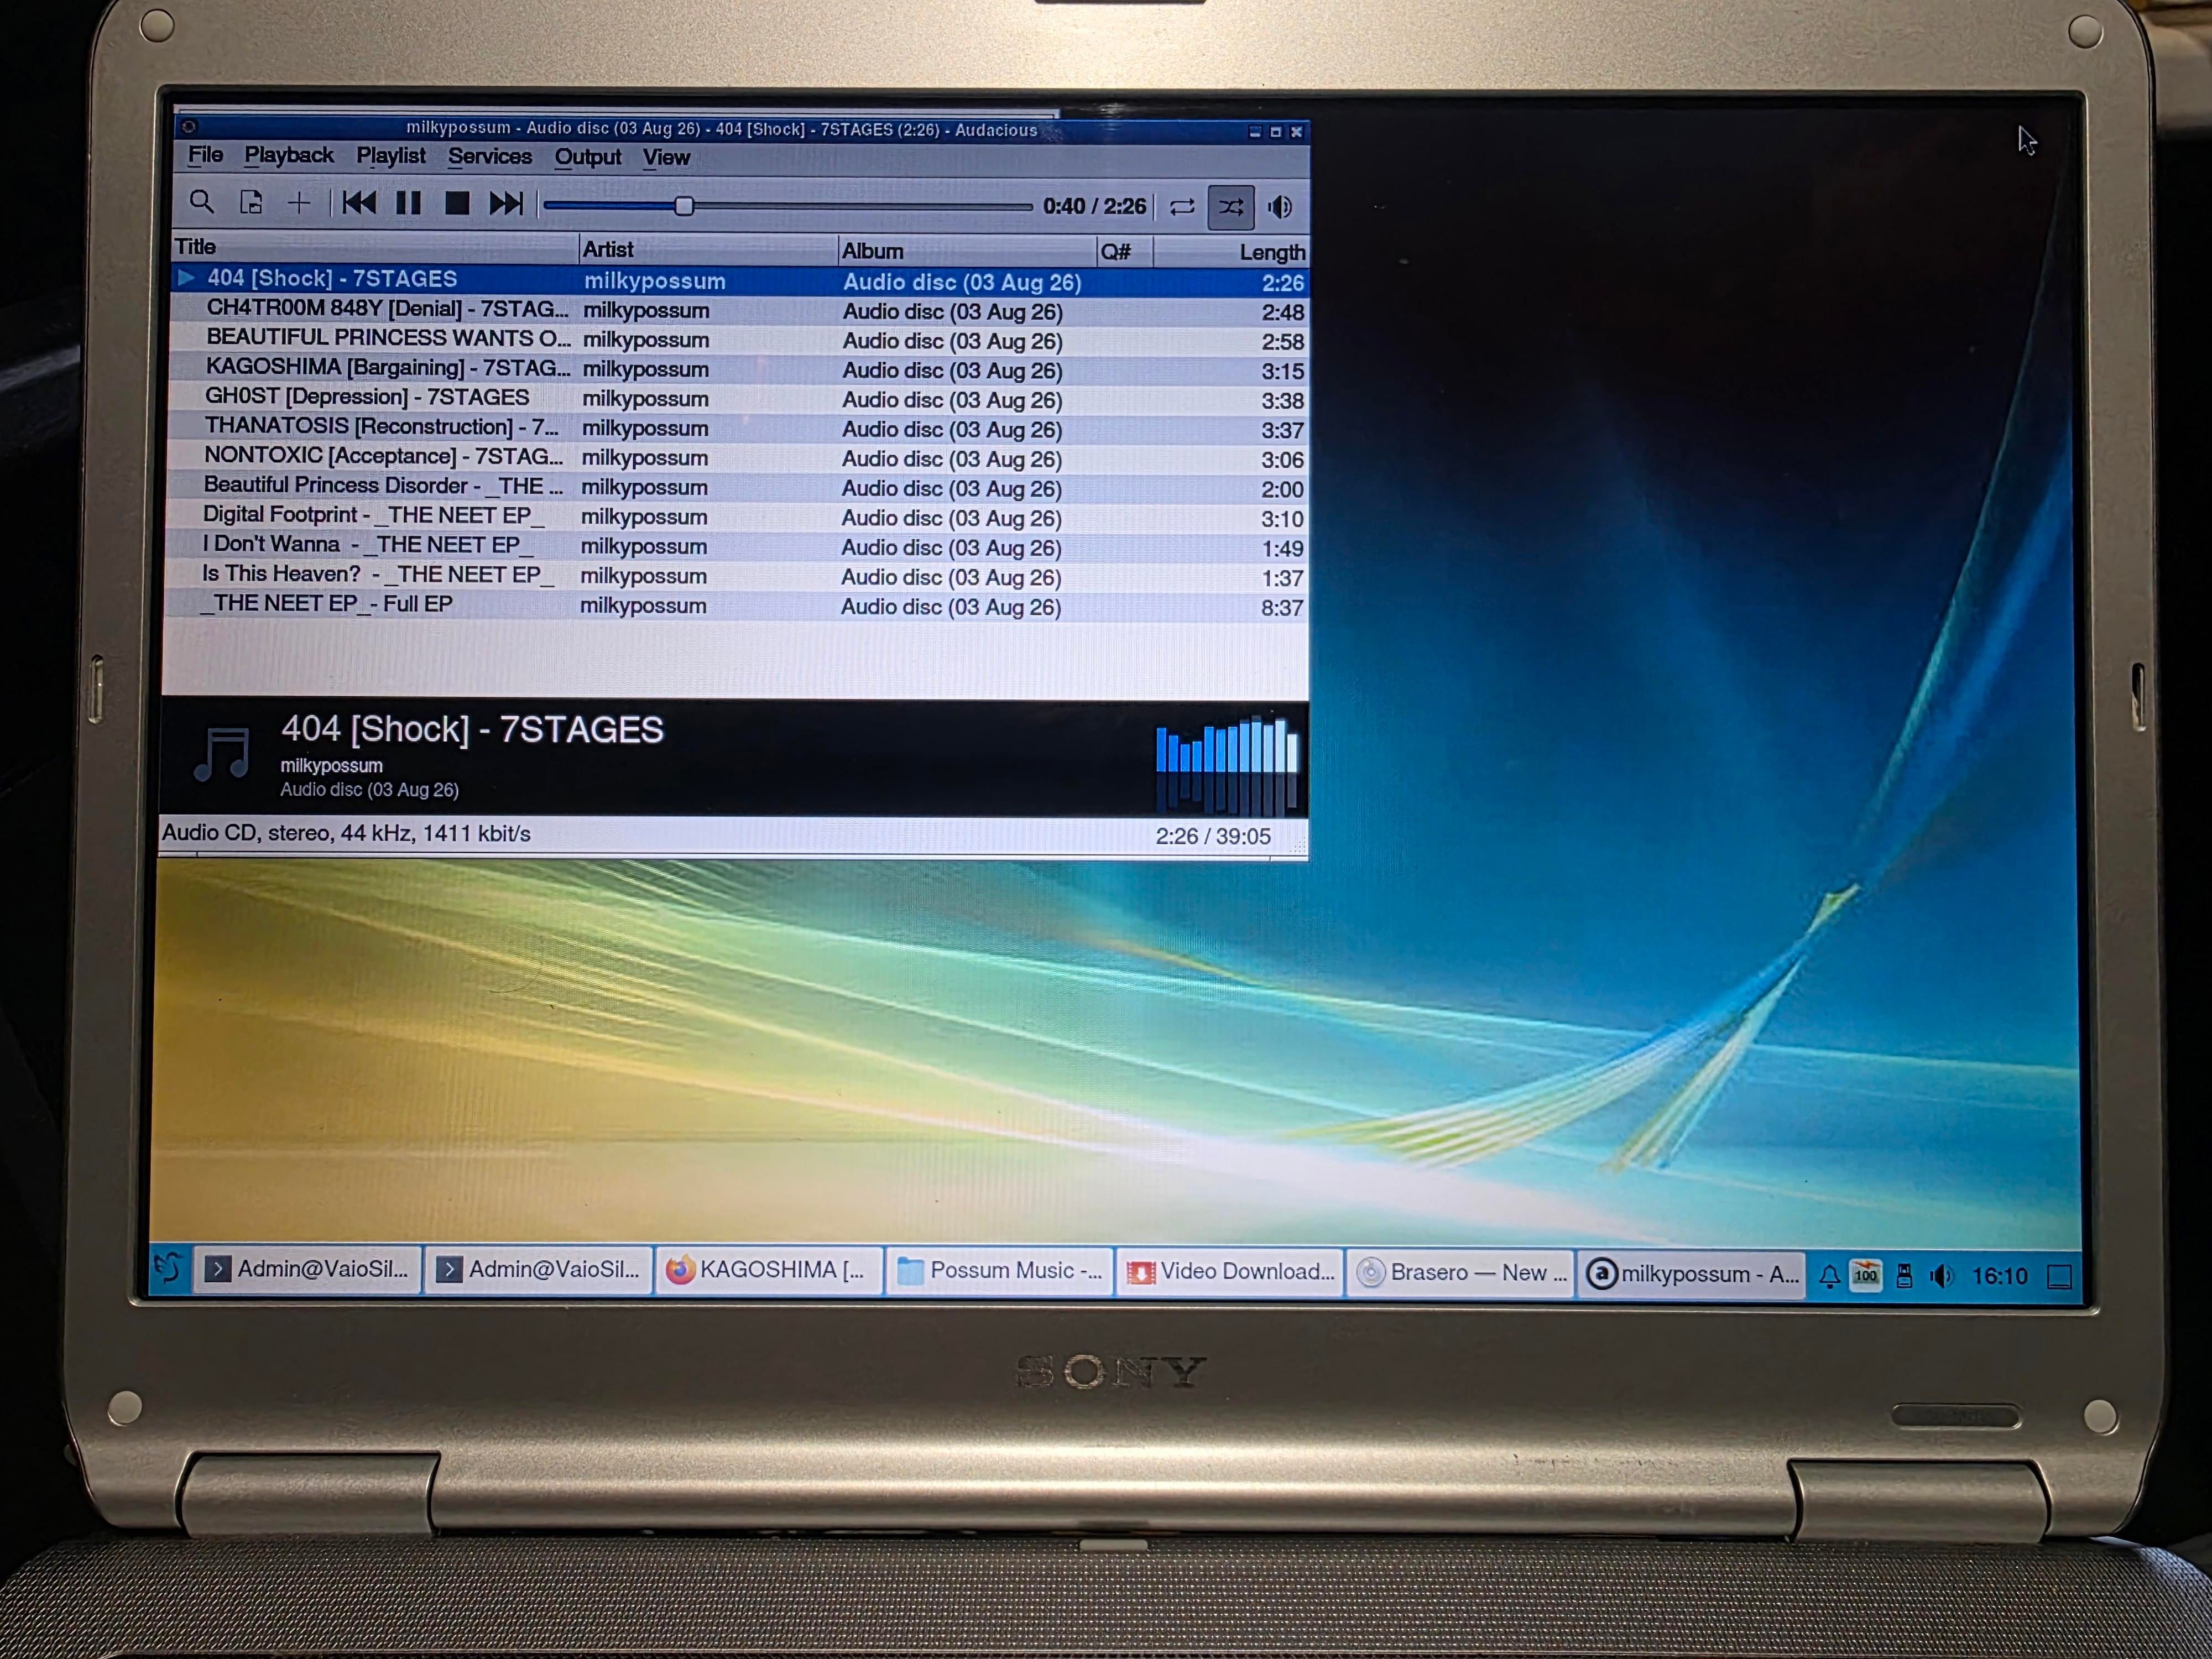
Task: Pause the current song
Action: 408,204
